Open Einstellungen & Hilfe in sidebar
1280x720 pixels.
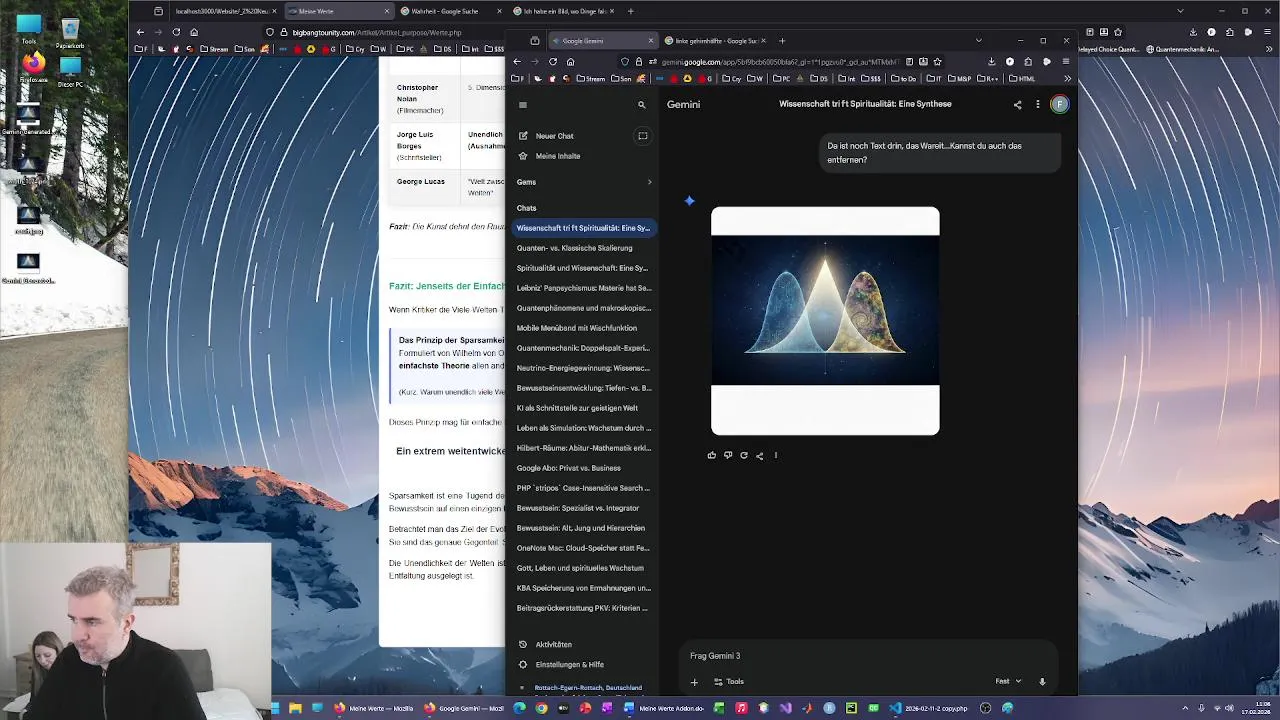(x=561, y=664)
